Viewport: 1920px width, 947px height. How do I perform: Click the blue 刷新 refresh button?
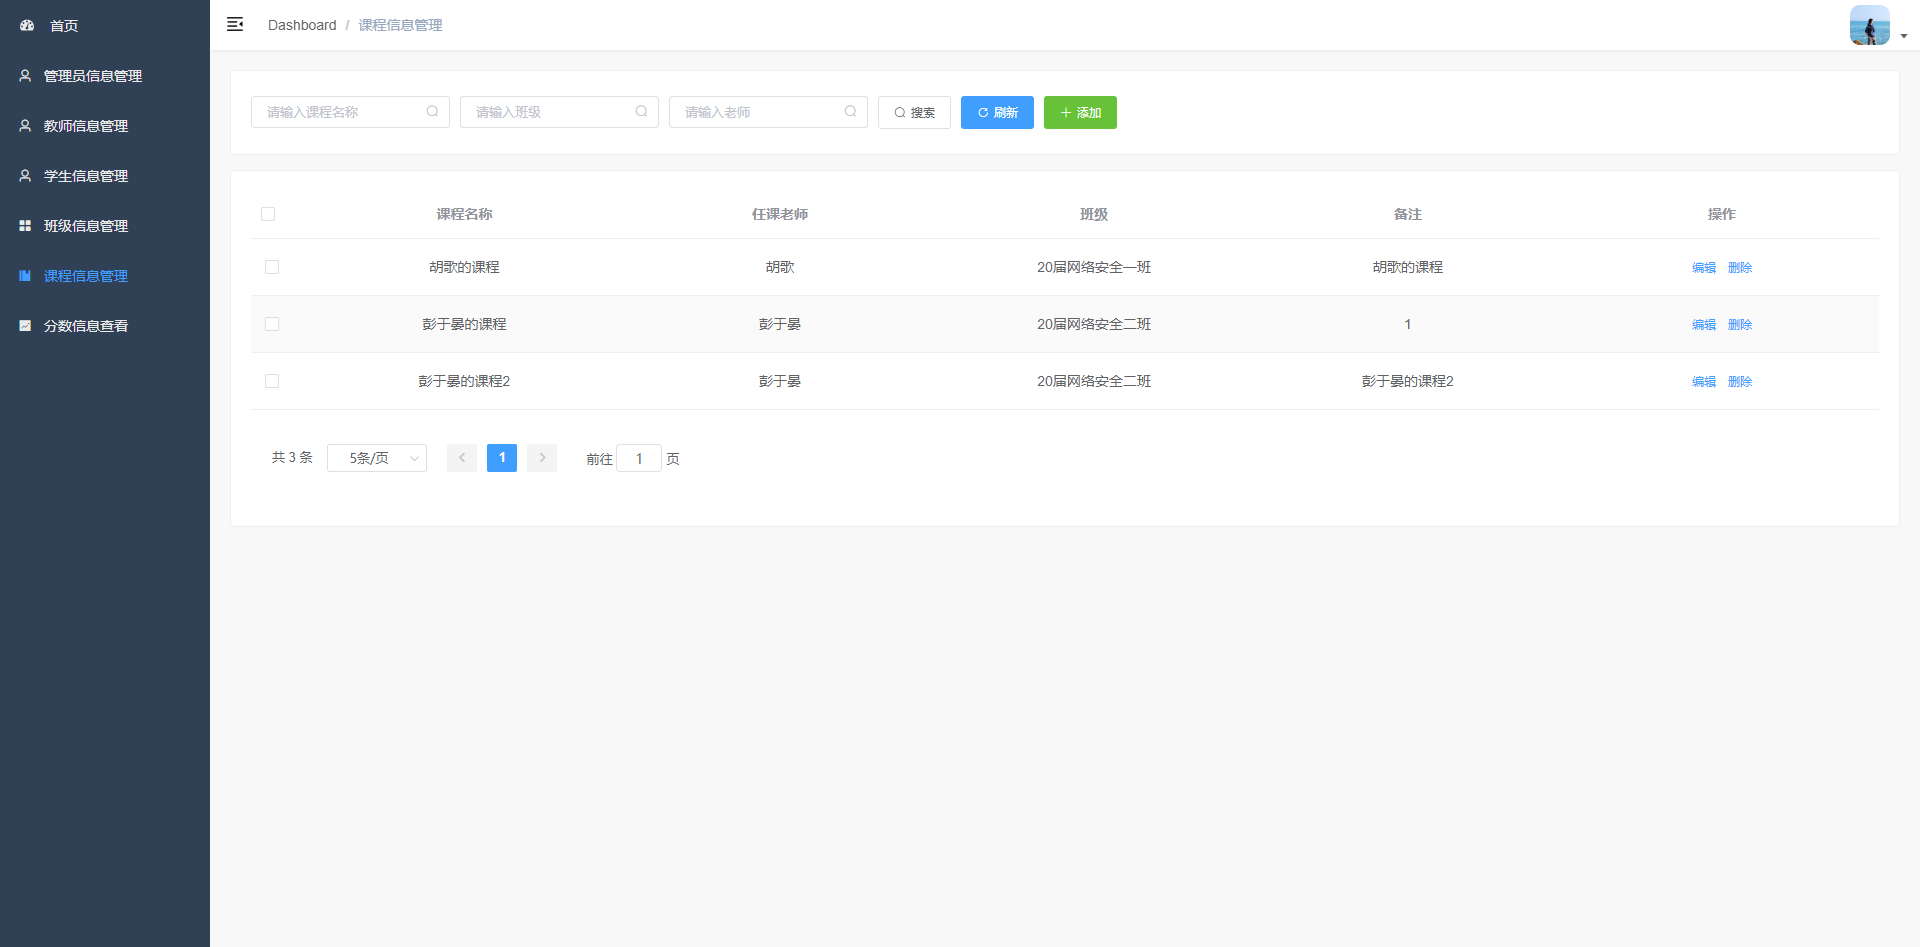[997, 113]
